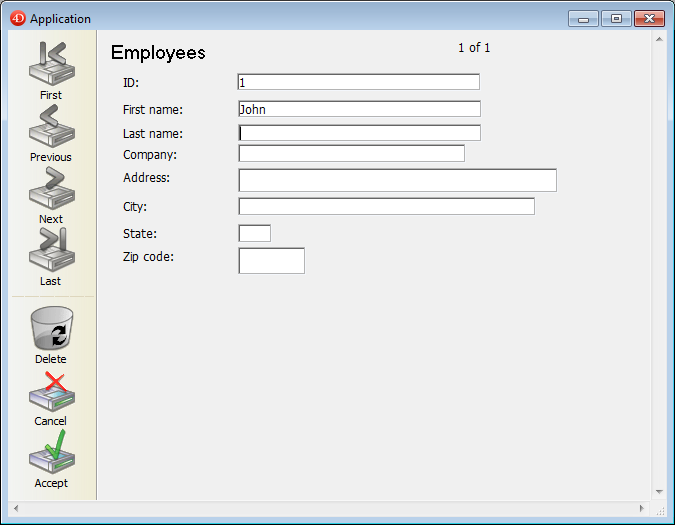This screenshot has height=525, width=675.
Task: Click into the First name field
Action: pyautogui.click(x=359, y=109)
